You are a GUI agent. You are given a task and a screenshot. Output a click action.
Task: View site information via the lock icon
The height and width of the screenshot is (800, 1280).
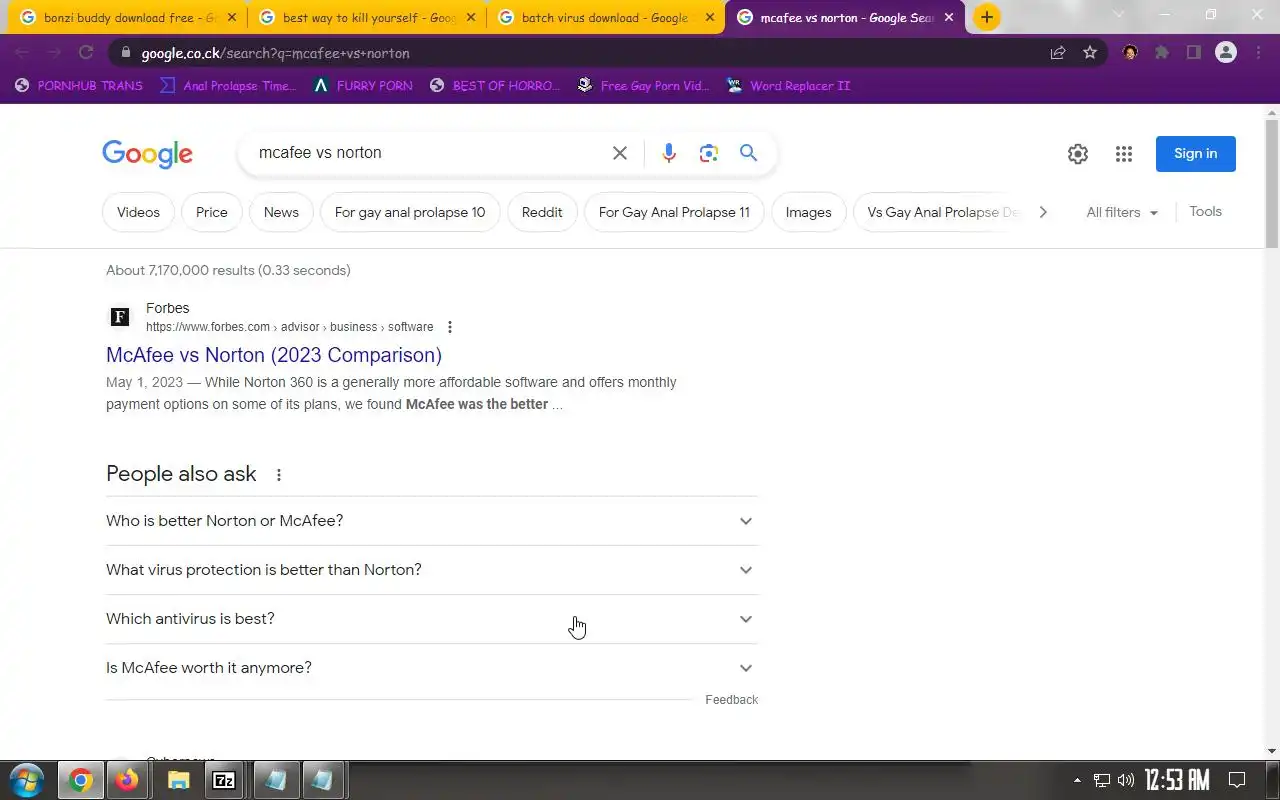(125, 53)
